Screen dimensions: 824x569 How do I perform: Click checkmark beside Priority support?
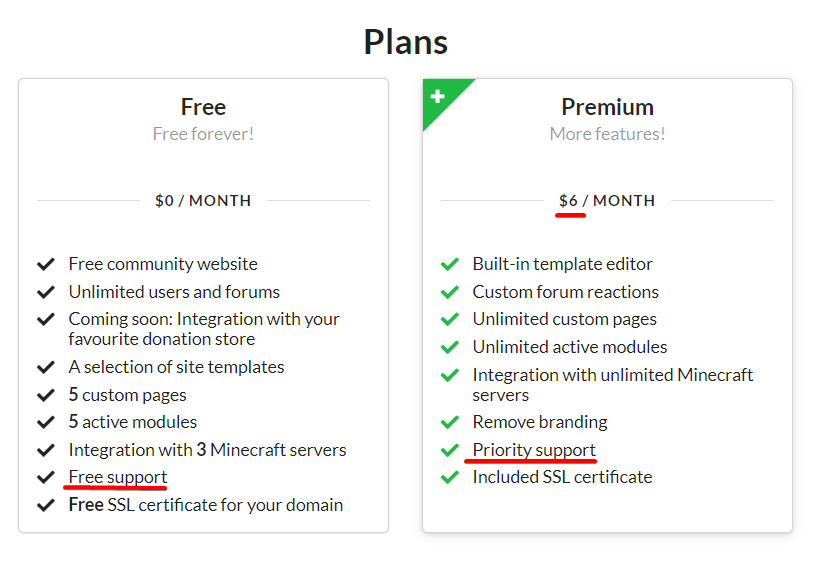click(x=449, y=450)
